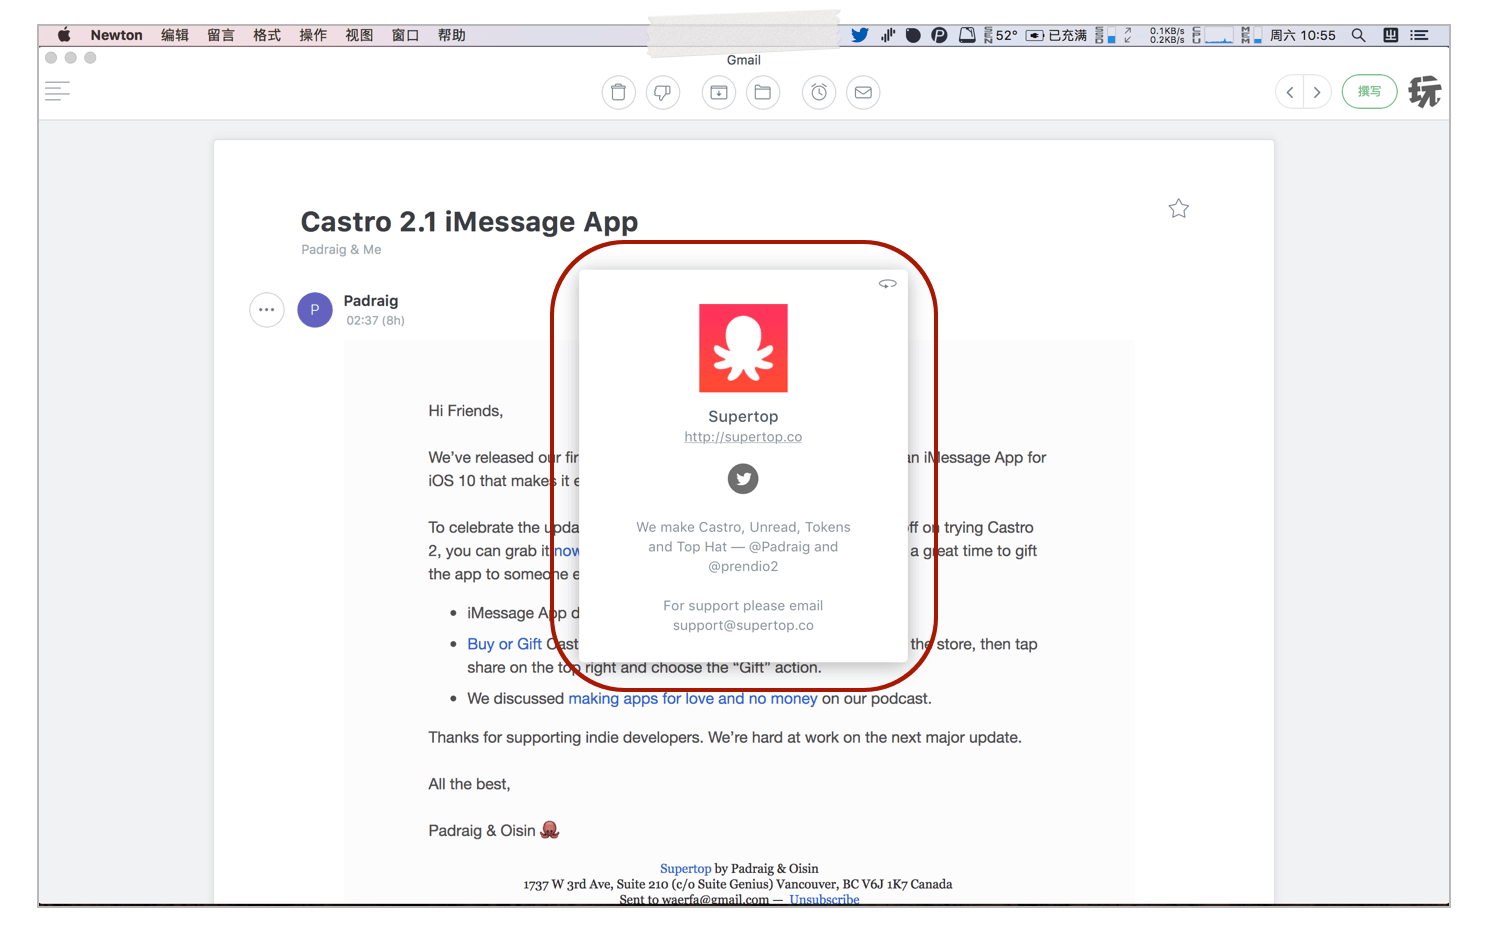Click the Unsubscribe link in footer
This screenshot has width=1488, height=932.
824,899
